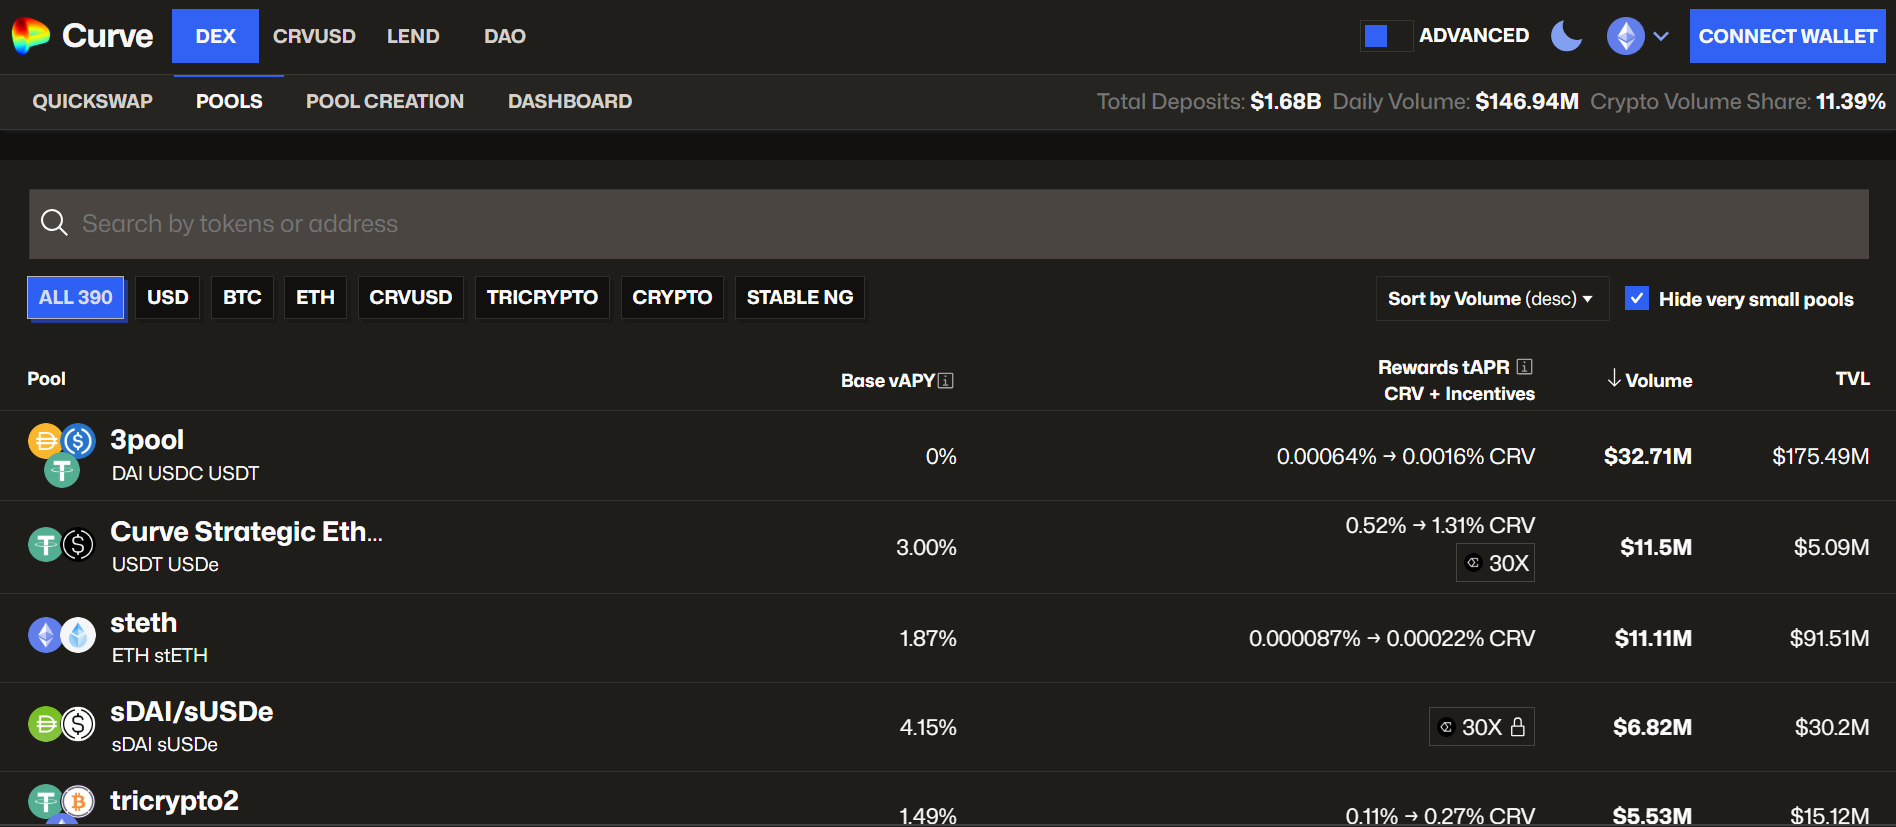This screenshot has height=827, width=1896.
Task: Click 30X points badge in Curve Strategic row
Action: [1495, 563]
